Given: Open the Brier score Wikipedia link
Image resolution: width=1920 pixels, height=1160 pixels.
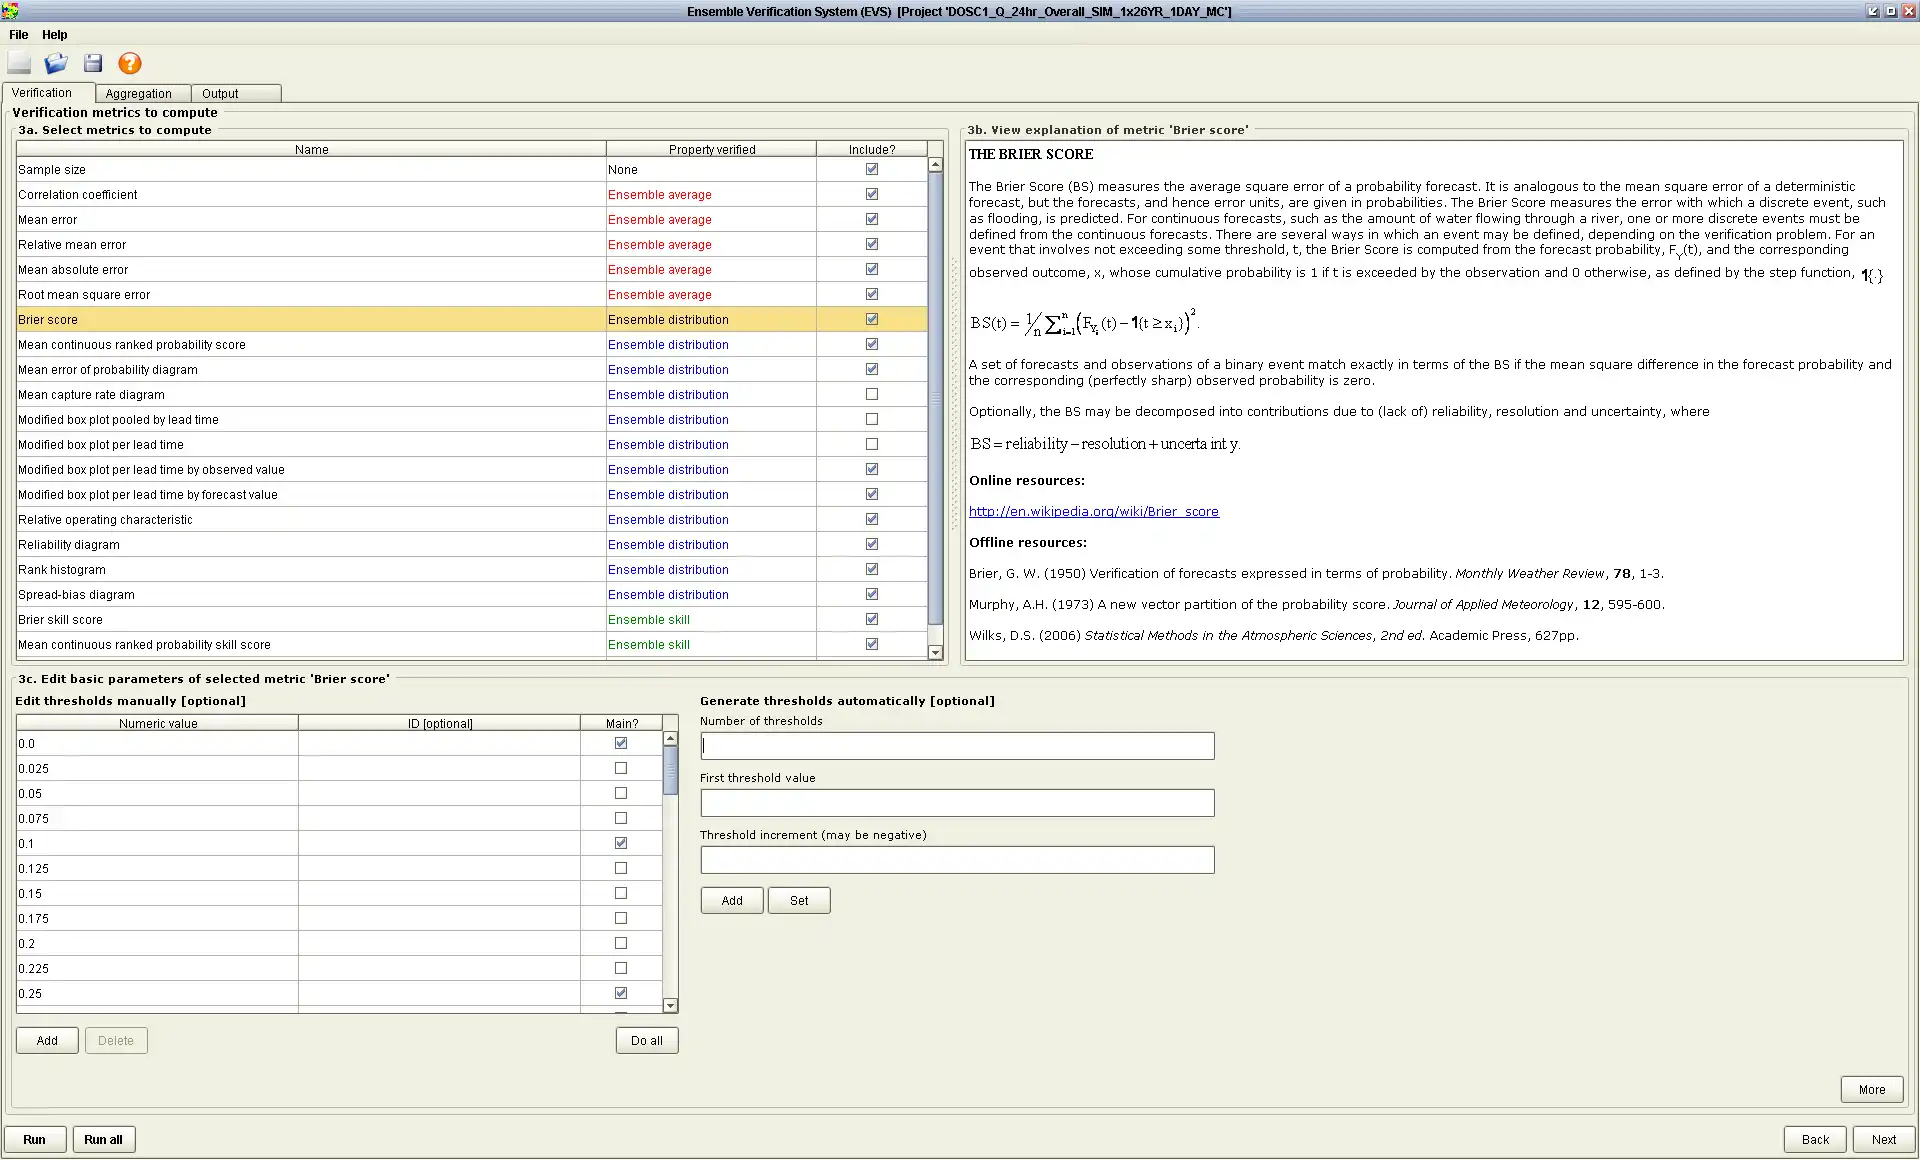Looking at the screenshot, I should coord(1093,511).
